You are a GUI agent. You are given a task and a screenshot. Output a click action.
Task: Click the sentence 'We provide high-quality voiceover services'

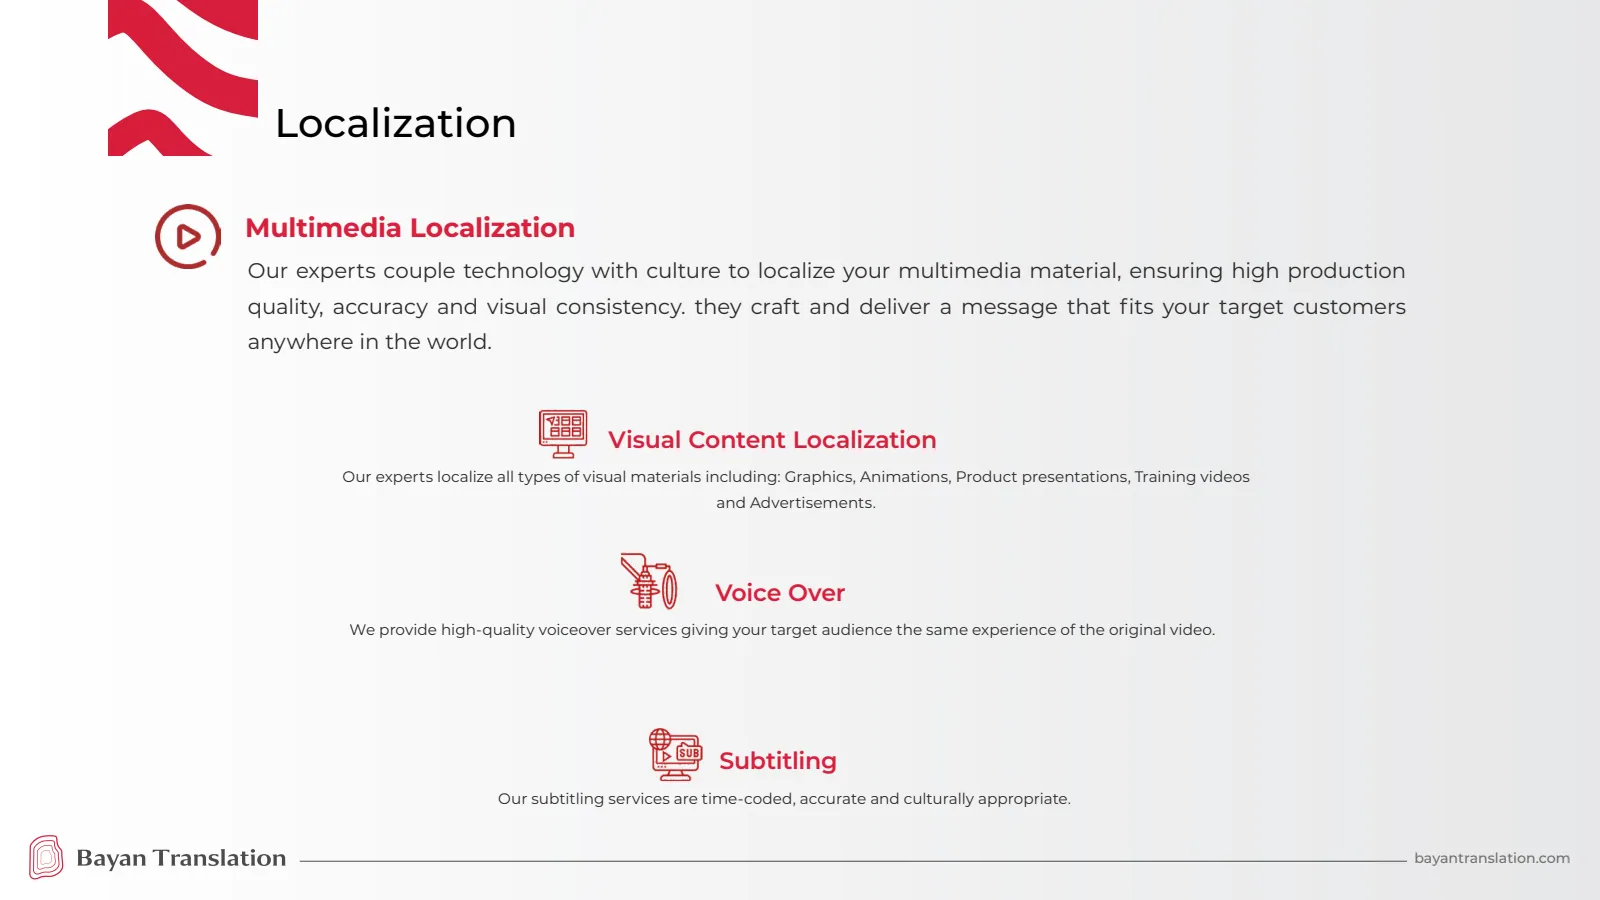(782, 630)
